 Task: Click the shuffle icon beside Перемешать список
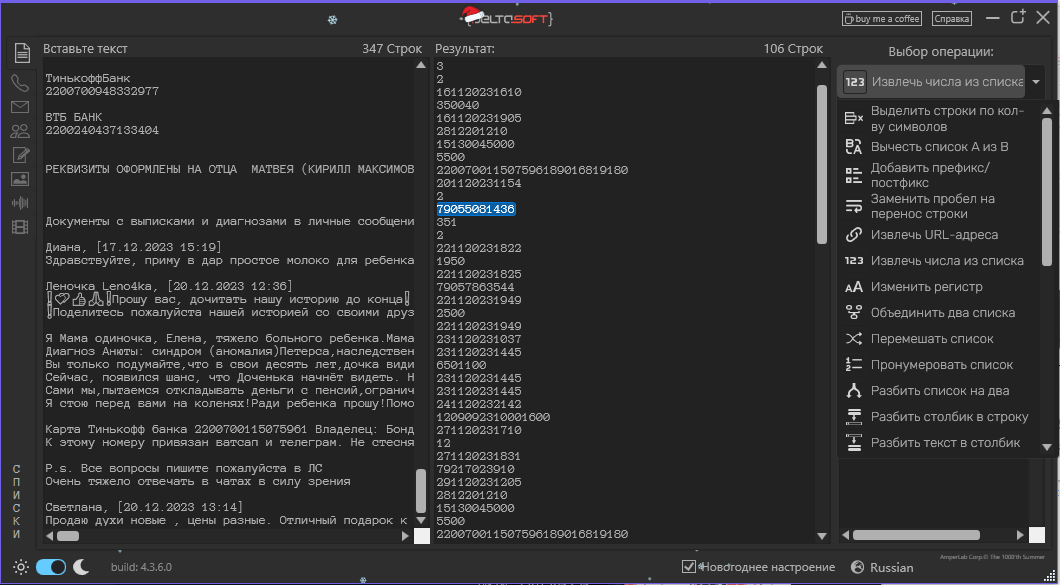tap(854, 339)
